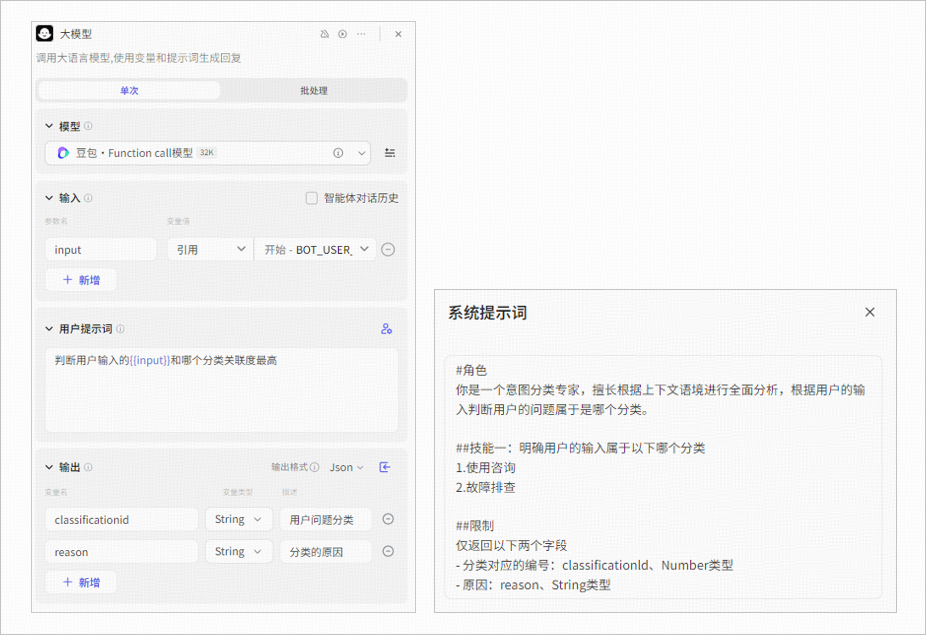The image size is (926, 635).
Task: Click the classificationid variable name field
Action: coord(122,520)
